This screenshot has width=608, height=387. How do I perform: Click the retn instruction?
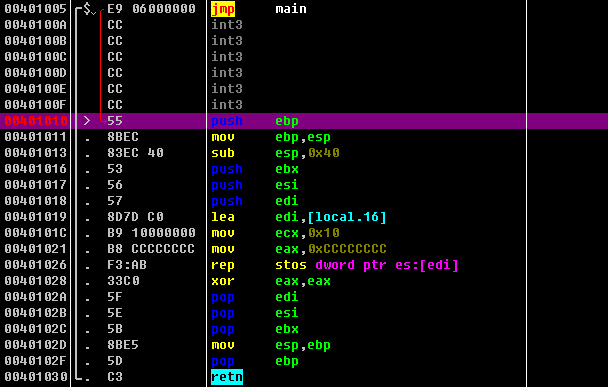click(227, 377)
